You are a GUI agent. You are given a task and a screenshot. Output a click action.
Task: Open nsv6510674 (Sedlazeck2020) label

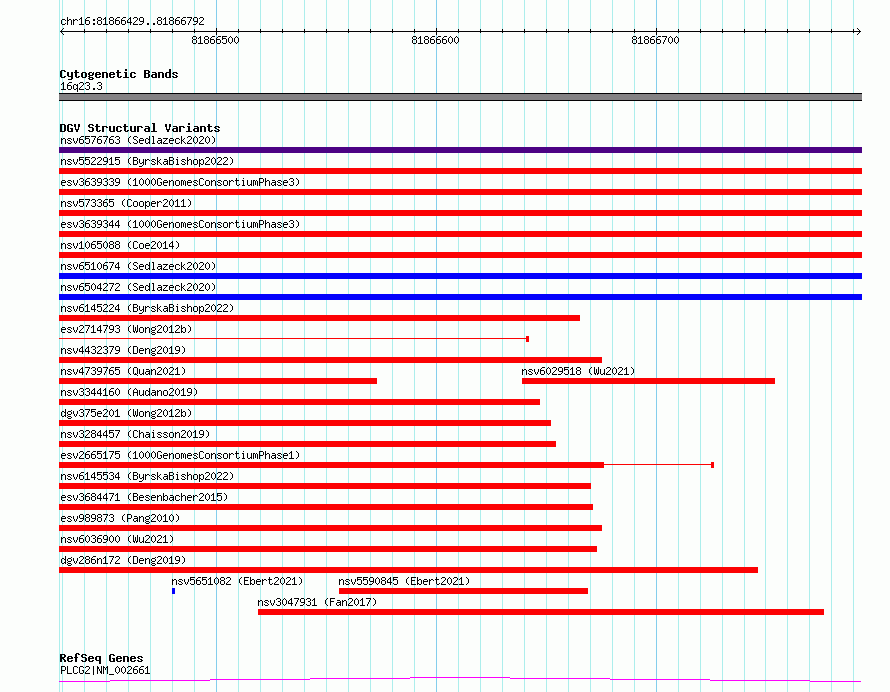click(x=138, y=266)
